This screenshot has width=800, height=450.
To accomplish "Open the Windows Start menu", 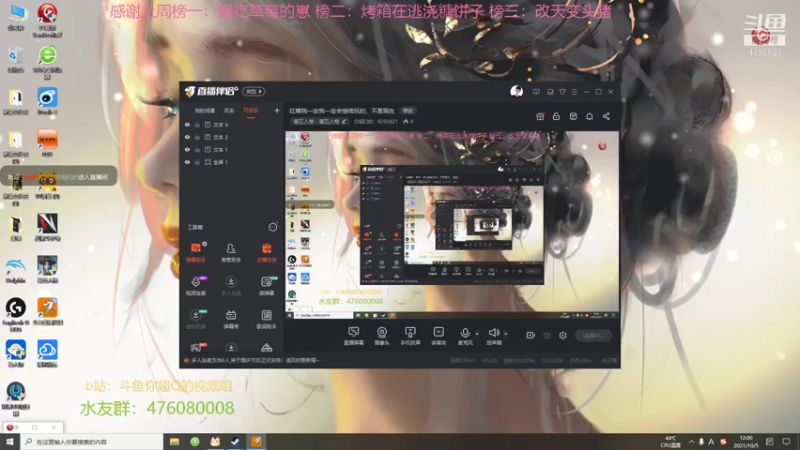I will pyautogui.click(x=10, y=441).
